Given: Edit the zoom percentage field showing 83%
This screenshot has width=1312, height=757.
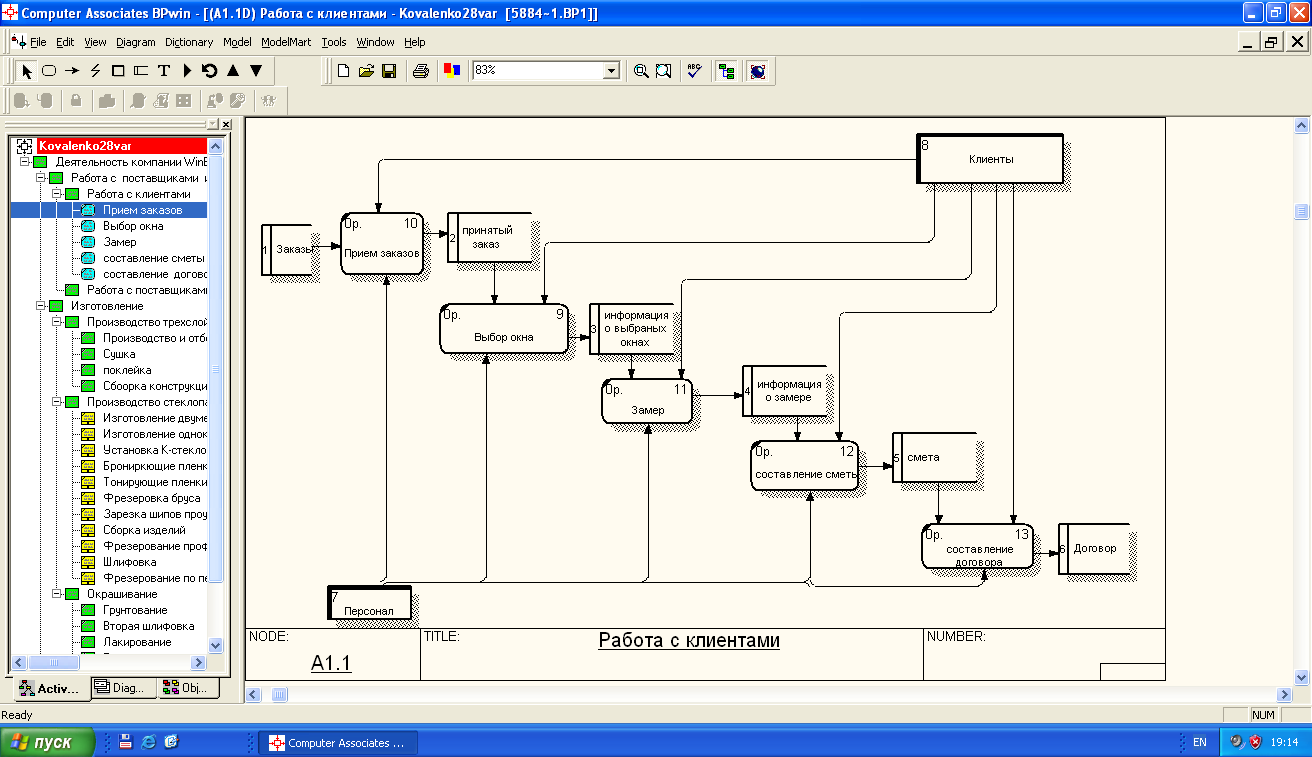Looking at the screenshot, I should [x=537, y=71].
